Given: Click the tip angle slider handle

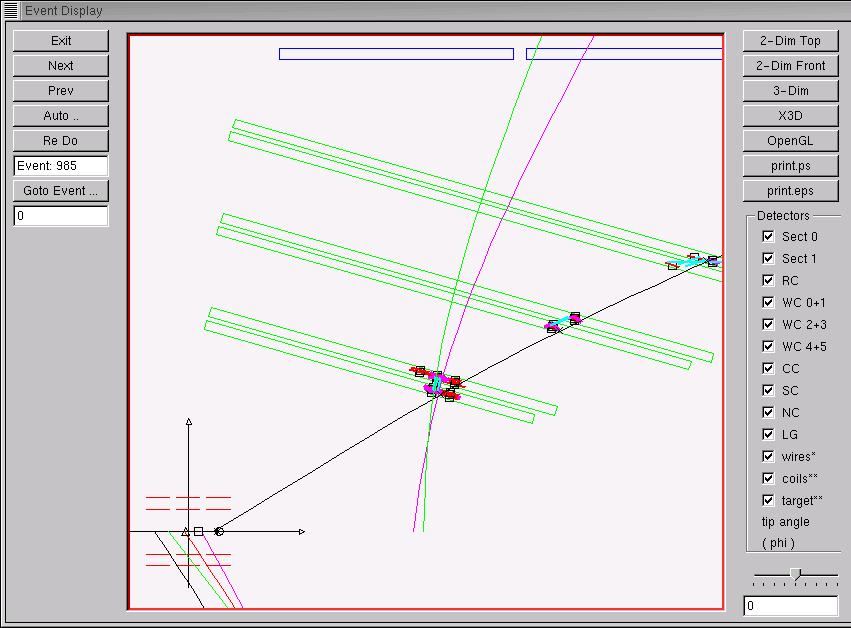Looking at the screenshot, I should pyautogui.click(x=796, y=575).
